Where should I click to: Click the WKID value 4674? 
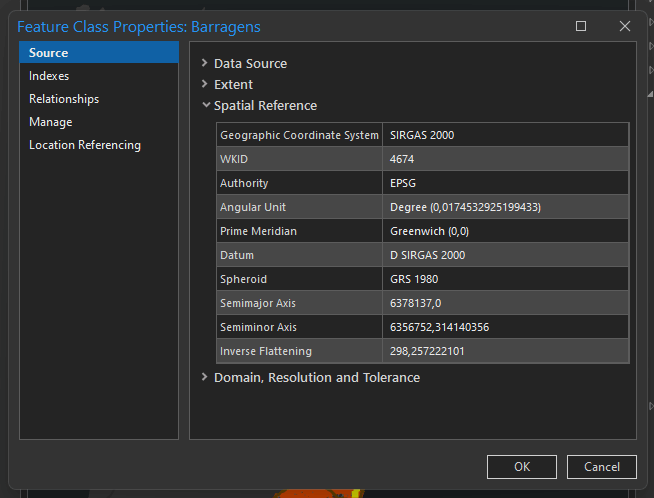(402, 159)
